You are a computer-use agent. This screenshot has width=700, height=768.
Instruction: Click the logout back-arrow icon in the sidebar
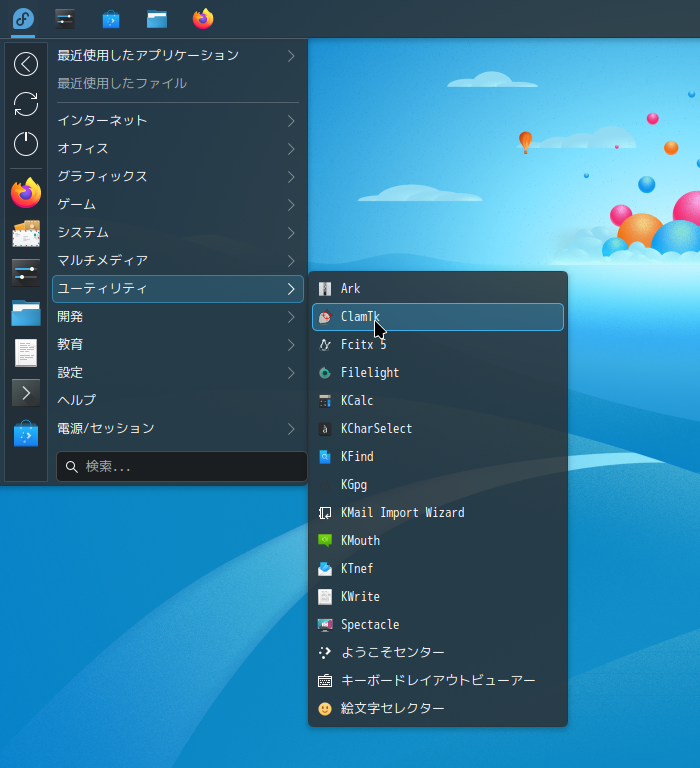click(x=26, y=64)
